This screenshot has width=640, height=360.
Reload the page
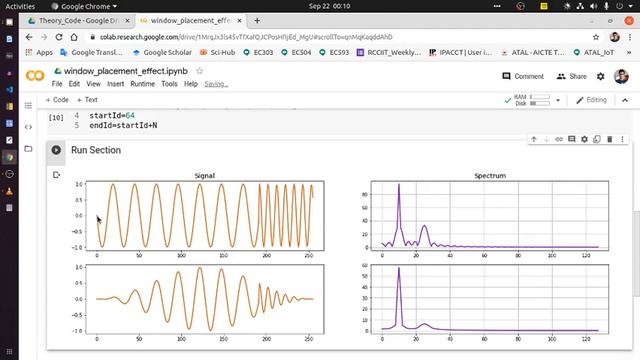click(x=59, y=37)
